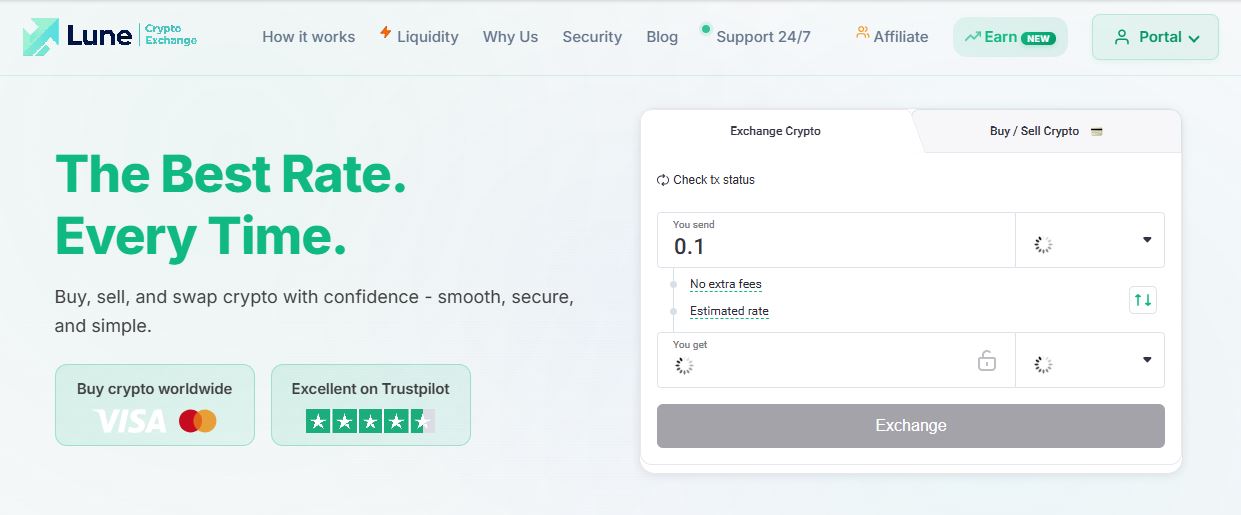Click the Every Time. heading text
Image resolution: width=1241 pixels, height=515 pixels.
(201, 236)
